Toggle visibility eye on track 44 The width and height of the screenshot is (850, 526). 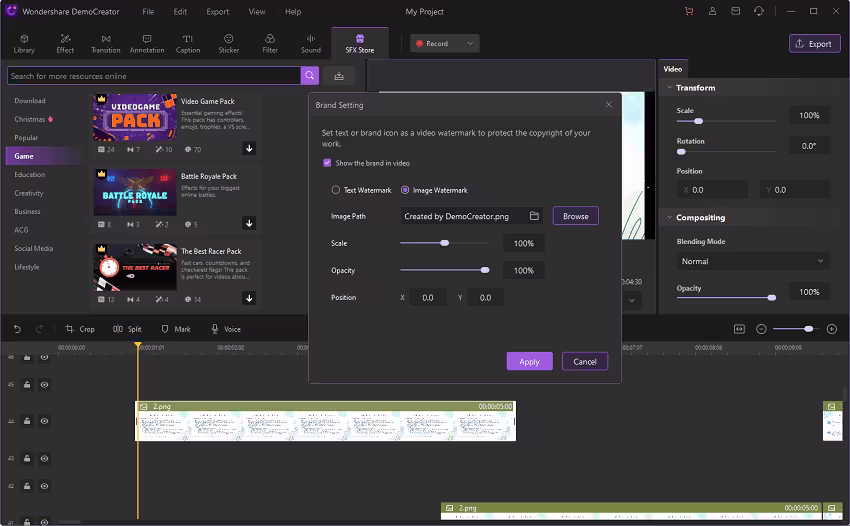(x=44, y=421)
